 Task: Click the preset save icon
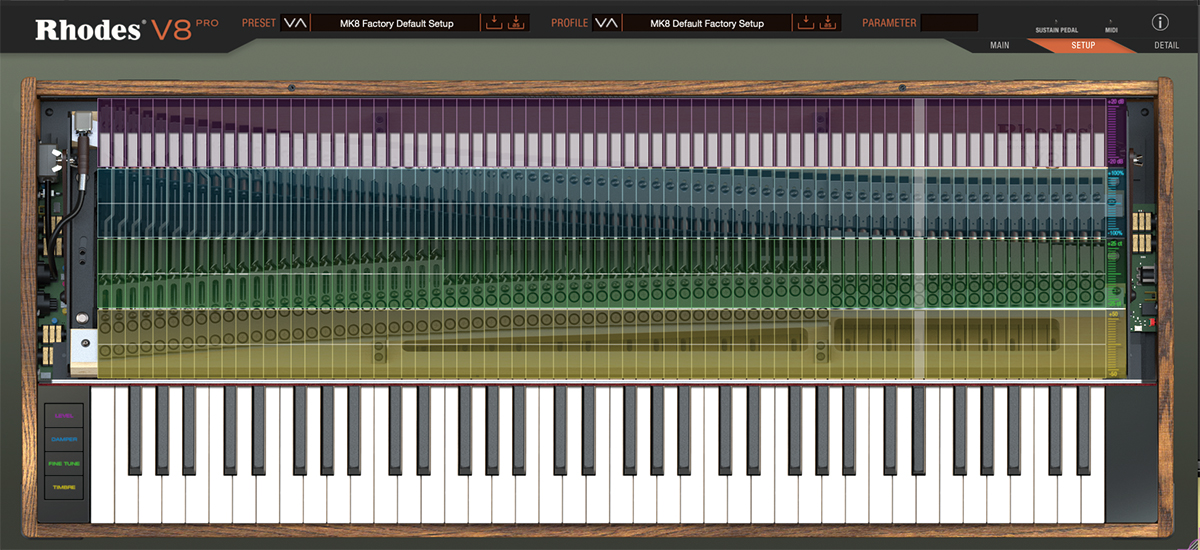[x=493, y=23]
